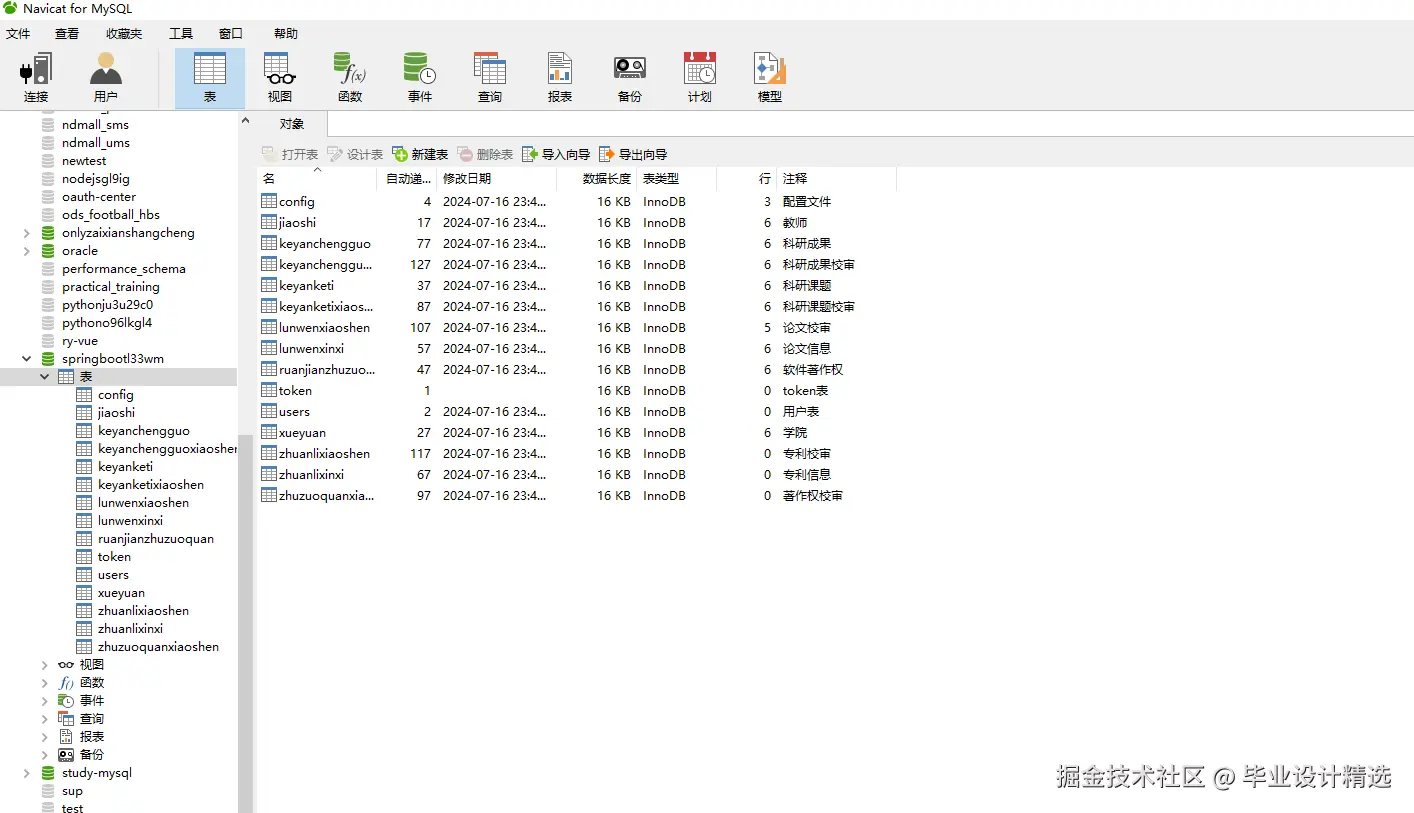Open the 用户 user management icon

pyautogui.click(x=105, y=78)
